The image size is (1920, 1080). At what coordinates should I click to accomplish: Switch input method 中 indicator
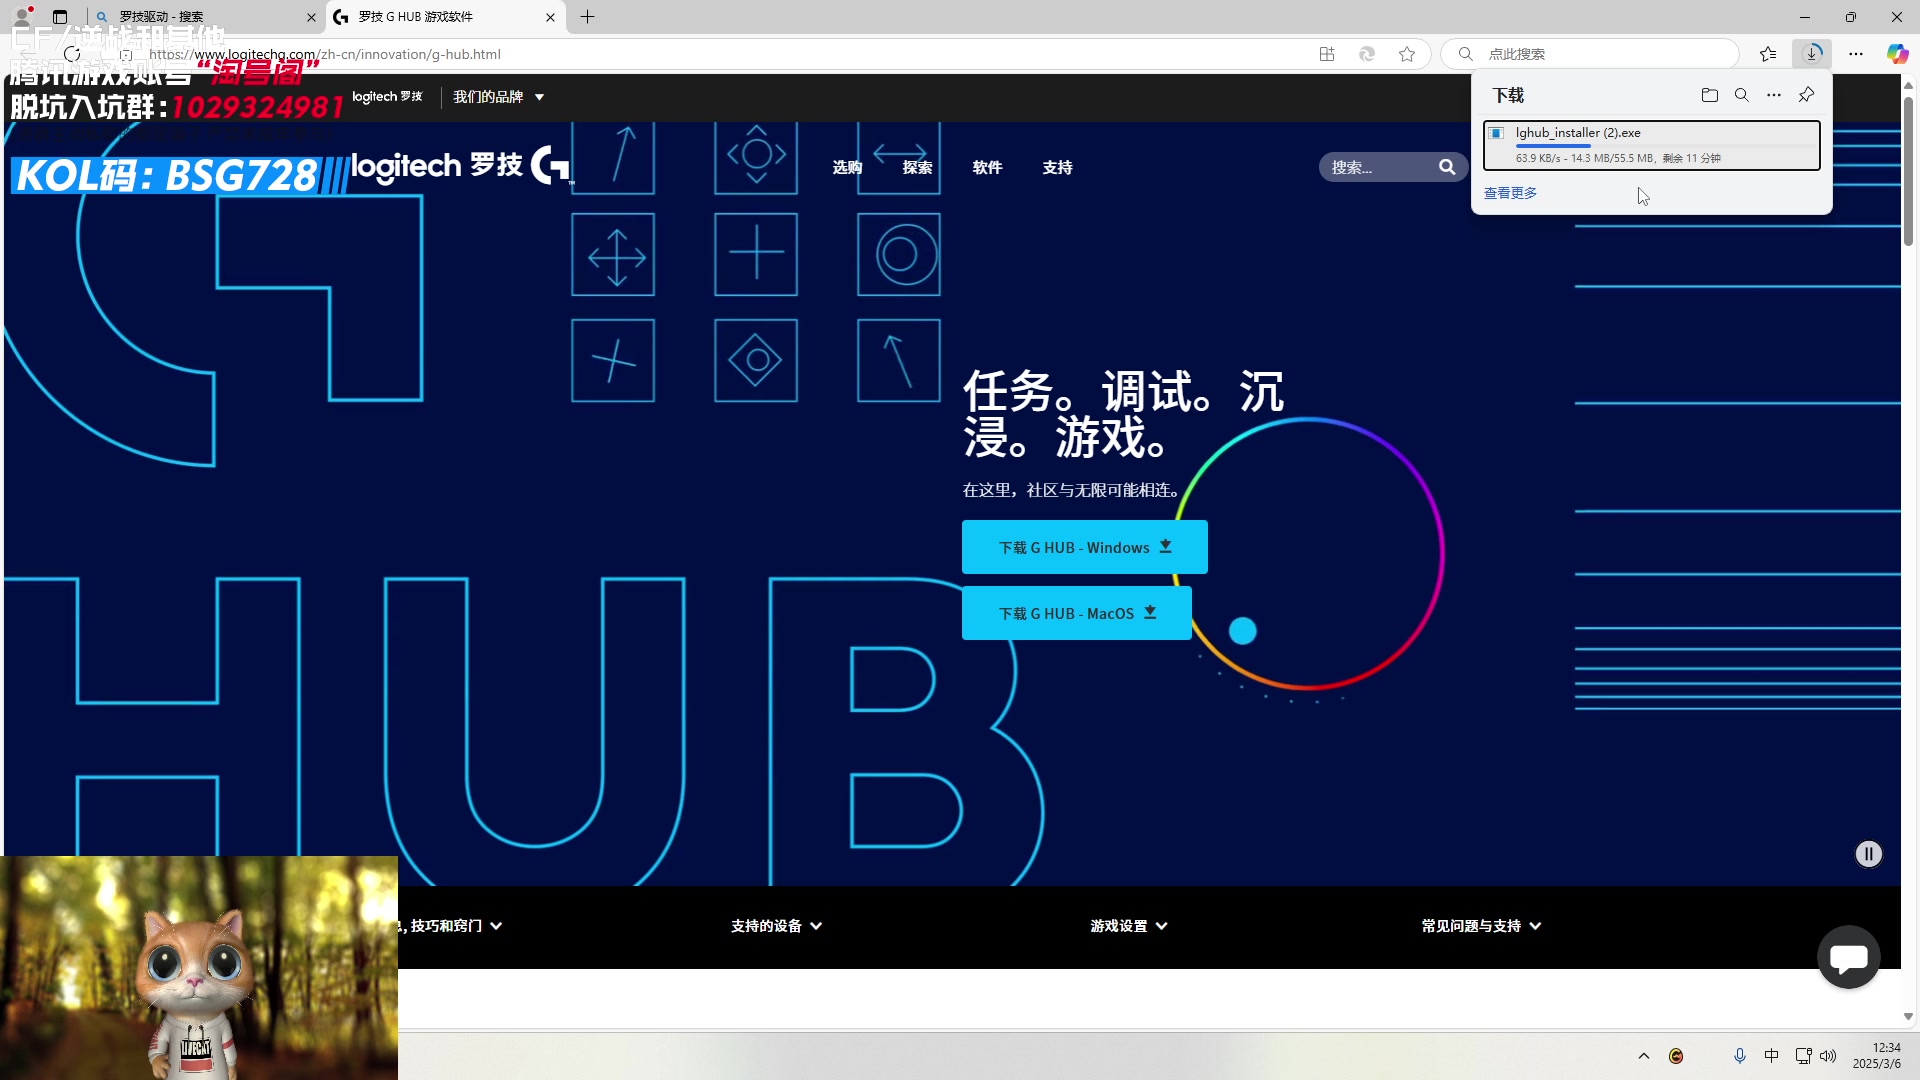tap(1771, 1056)
